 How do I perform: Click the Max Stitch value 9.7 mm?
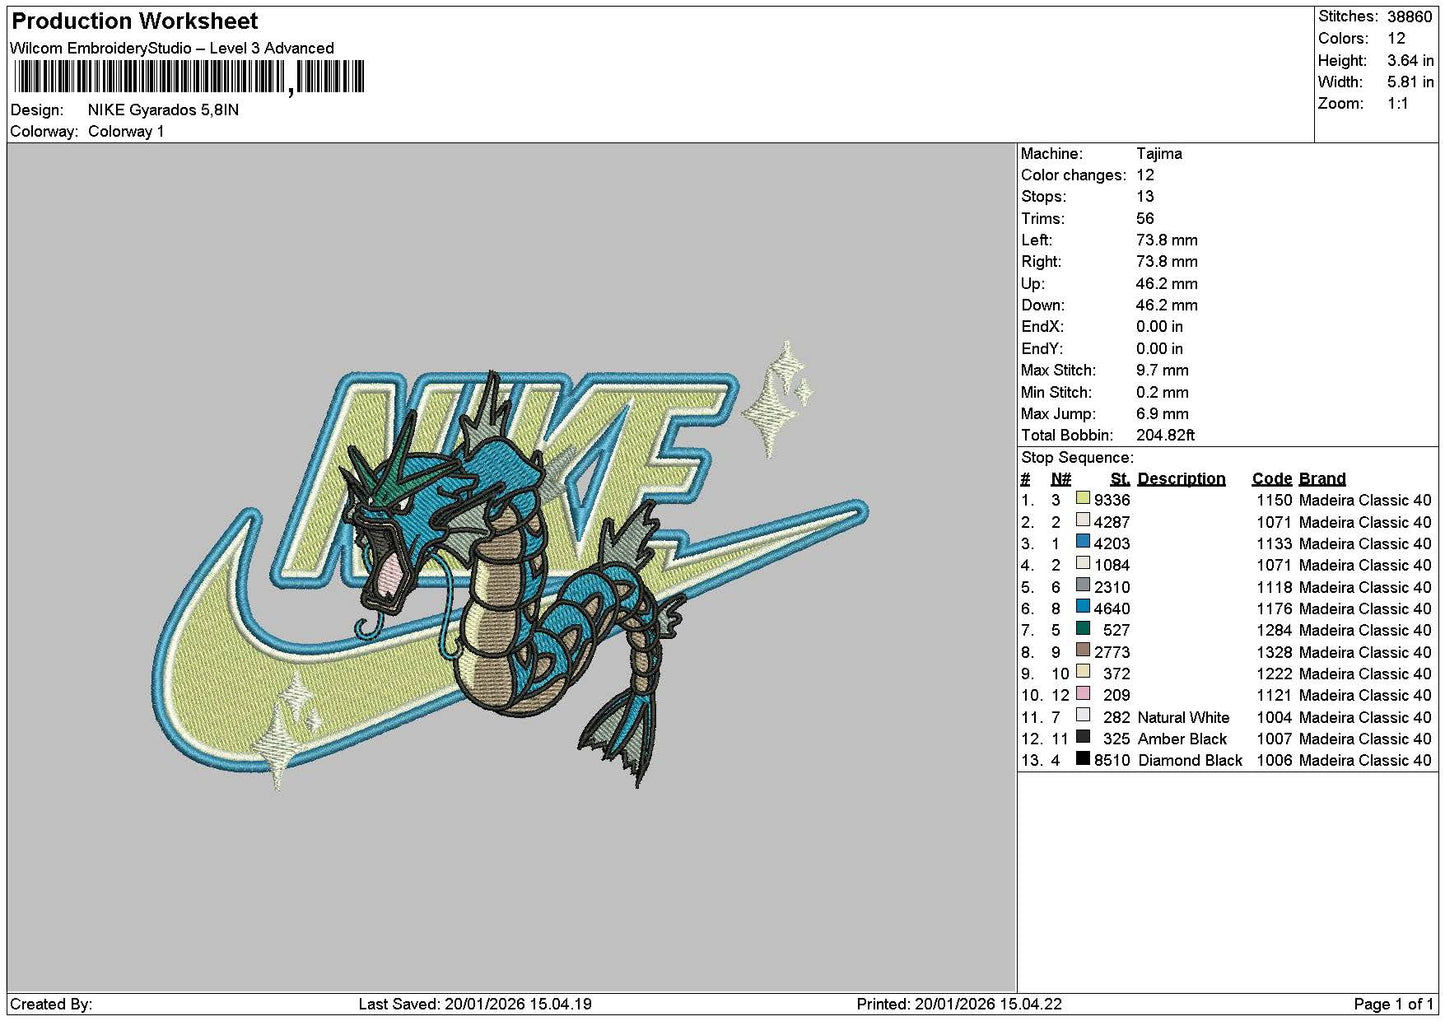(1162, 370)
